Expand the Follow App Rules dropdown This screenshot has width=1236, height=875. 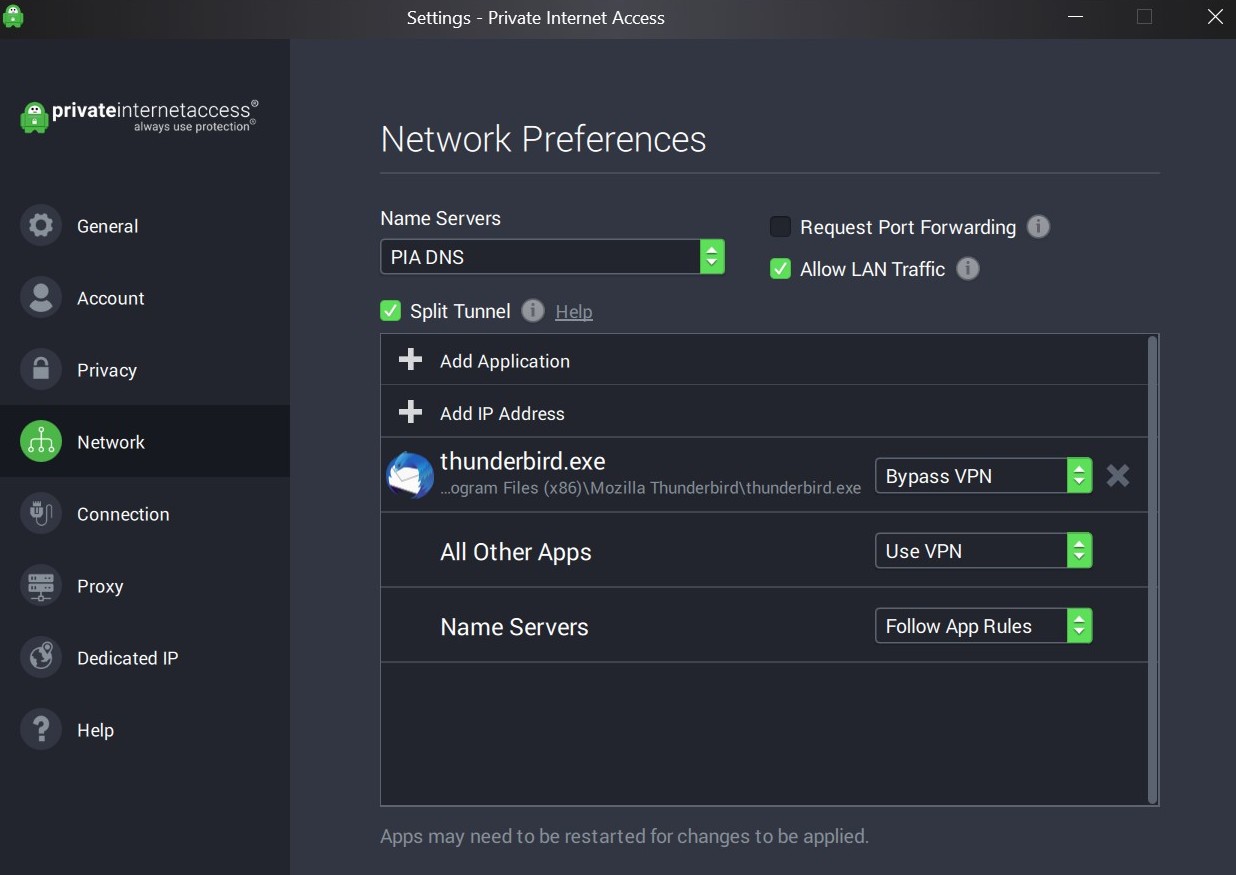tap(983, 626)
